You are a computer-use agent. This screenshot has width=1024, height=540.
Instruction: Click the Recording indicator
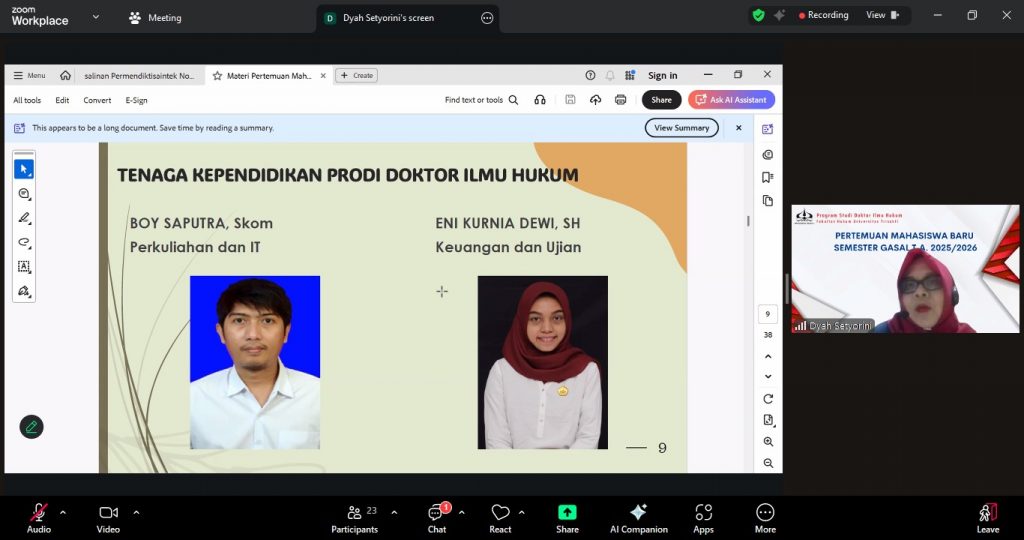[x=823, y=15]
